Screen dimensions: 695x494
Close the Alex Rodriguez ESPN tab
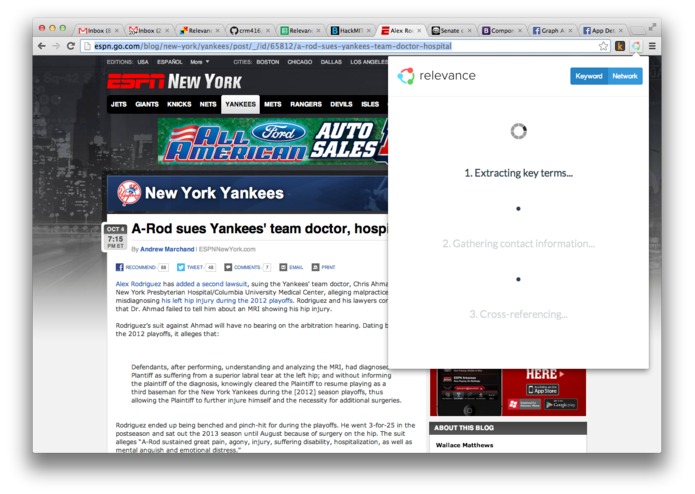point(419,31)
